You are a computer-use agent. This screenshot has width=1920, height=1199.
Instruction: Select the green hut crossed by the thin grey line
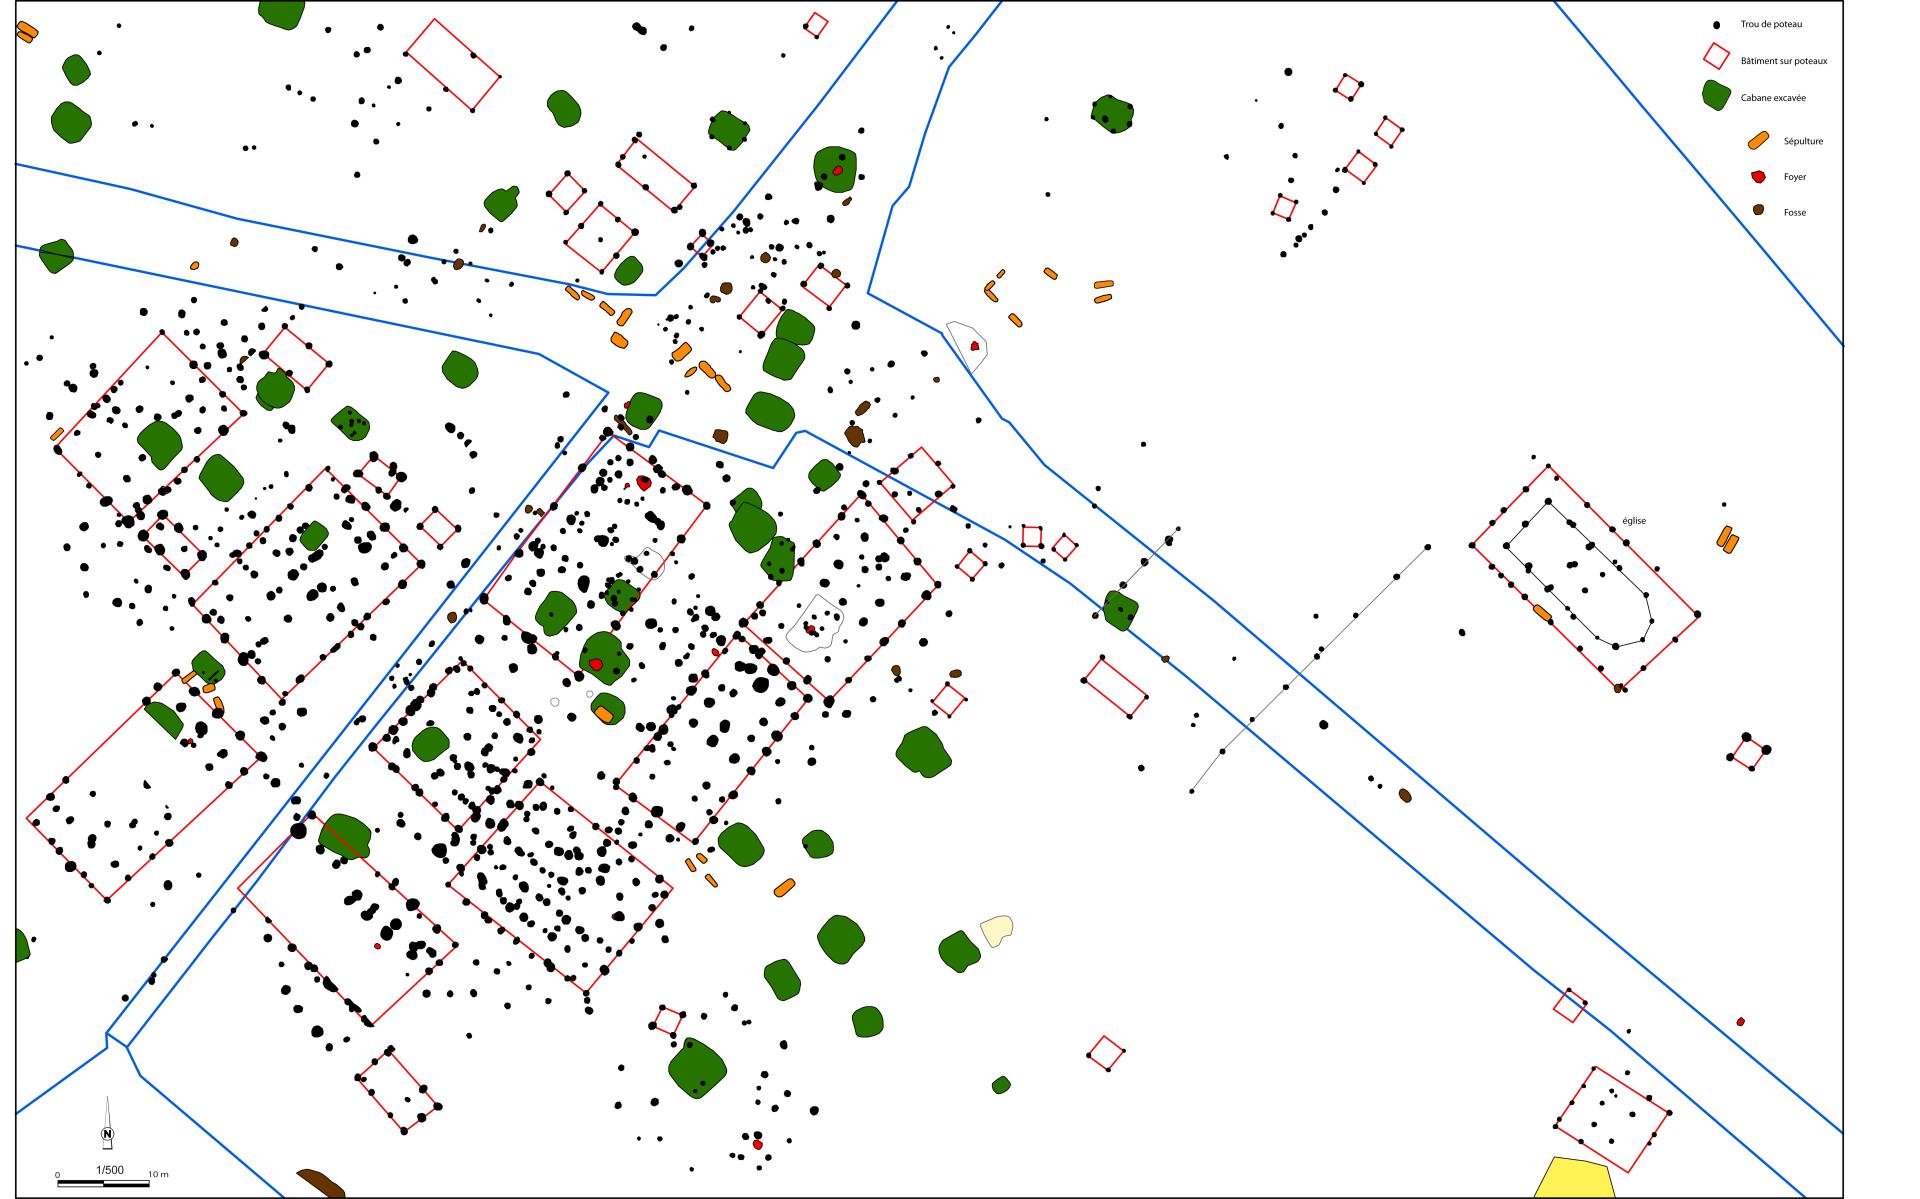(1121, 610)
